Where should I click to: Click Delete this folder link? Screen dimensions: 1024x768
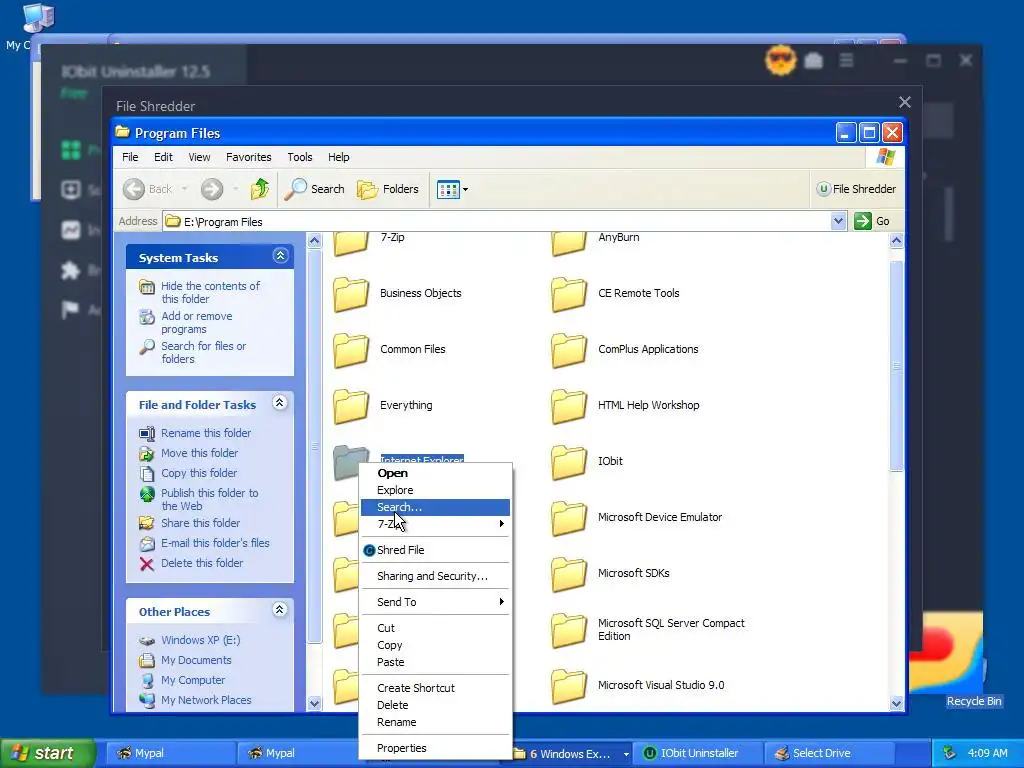click(x=202, y=564)
